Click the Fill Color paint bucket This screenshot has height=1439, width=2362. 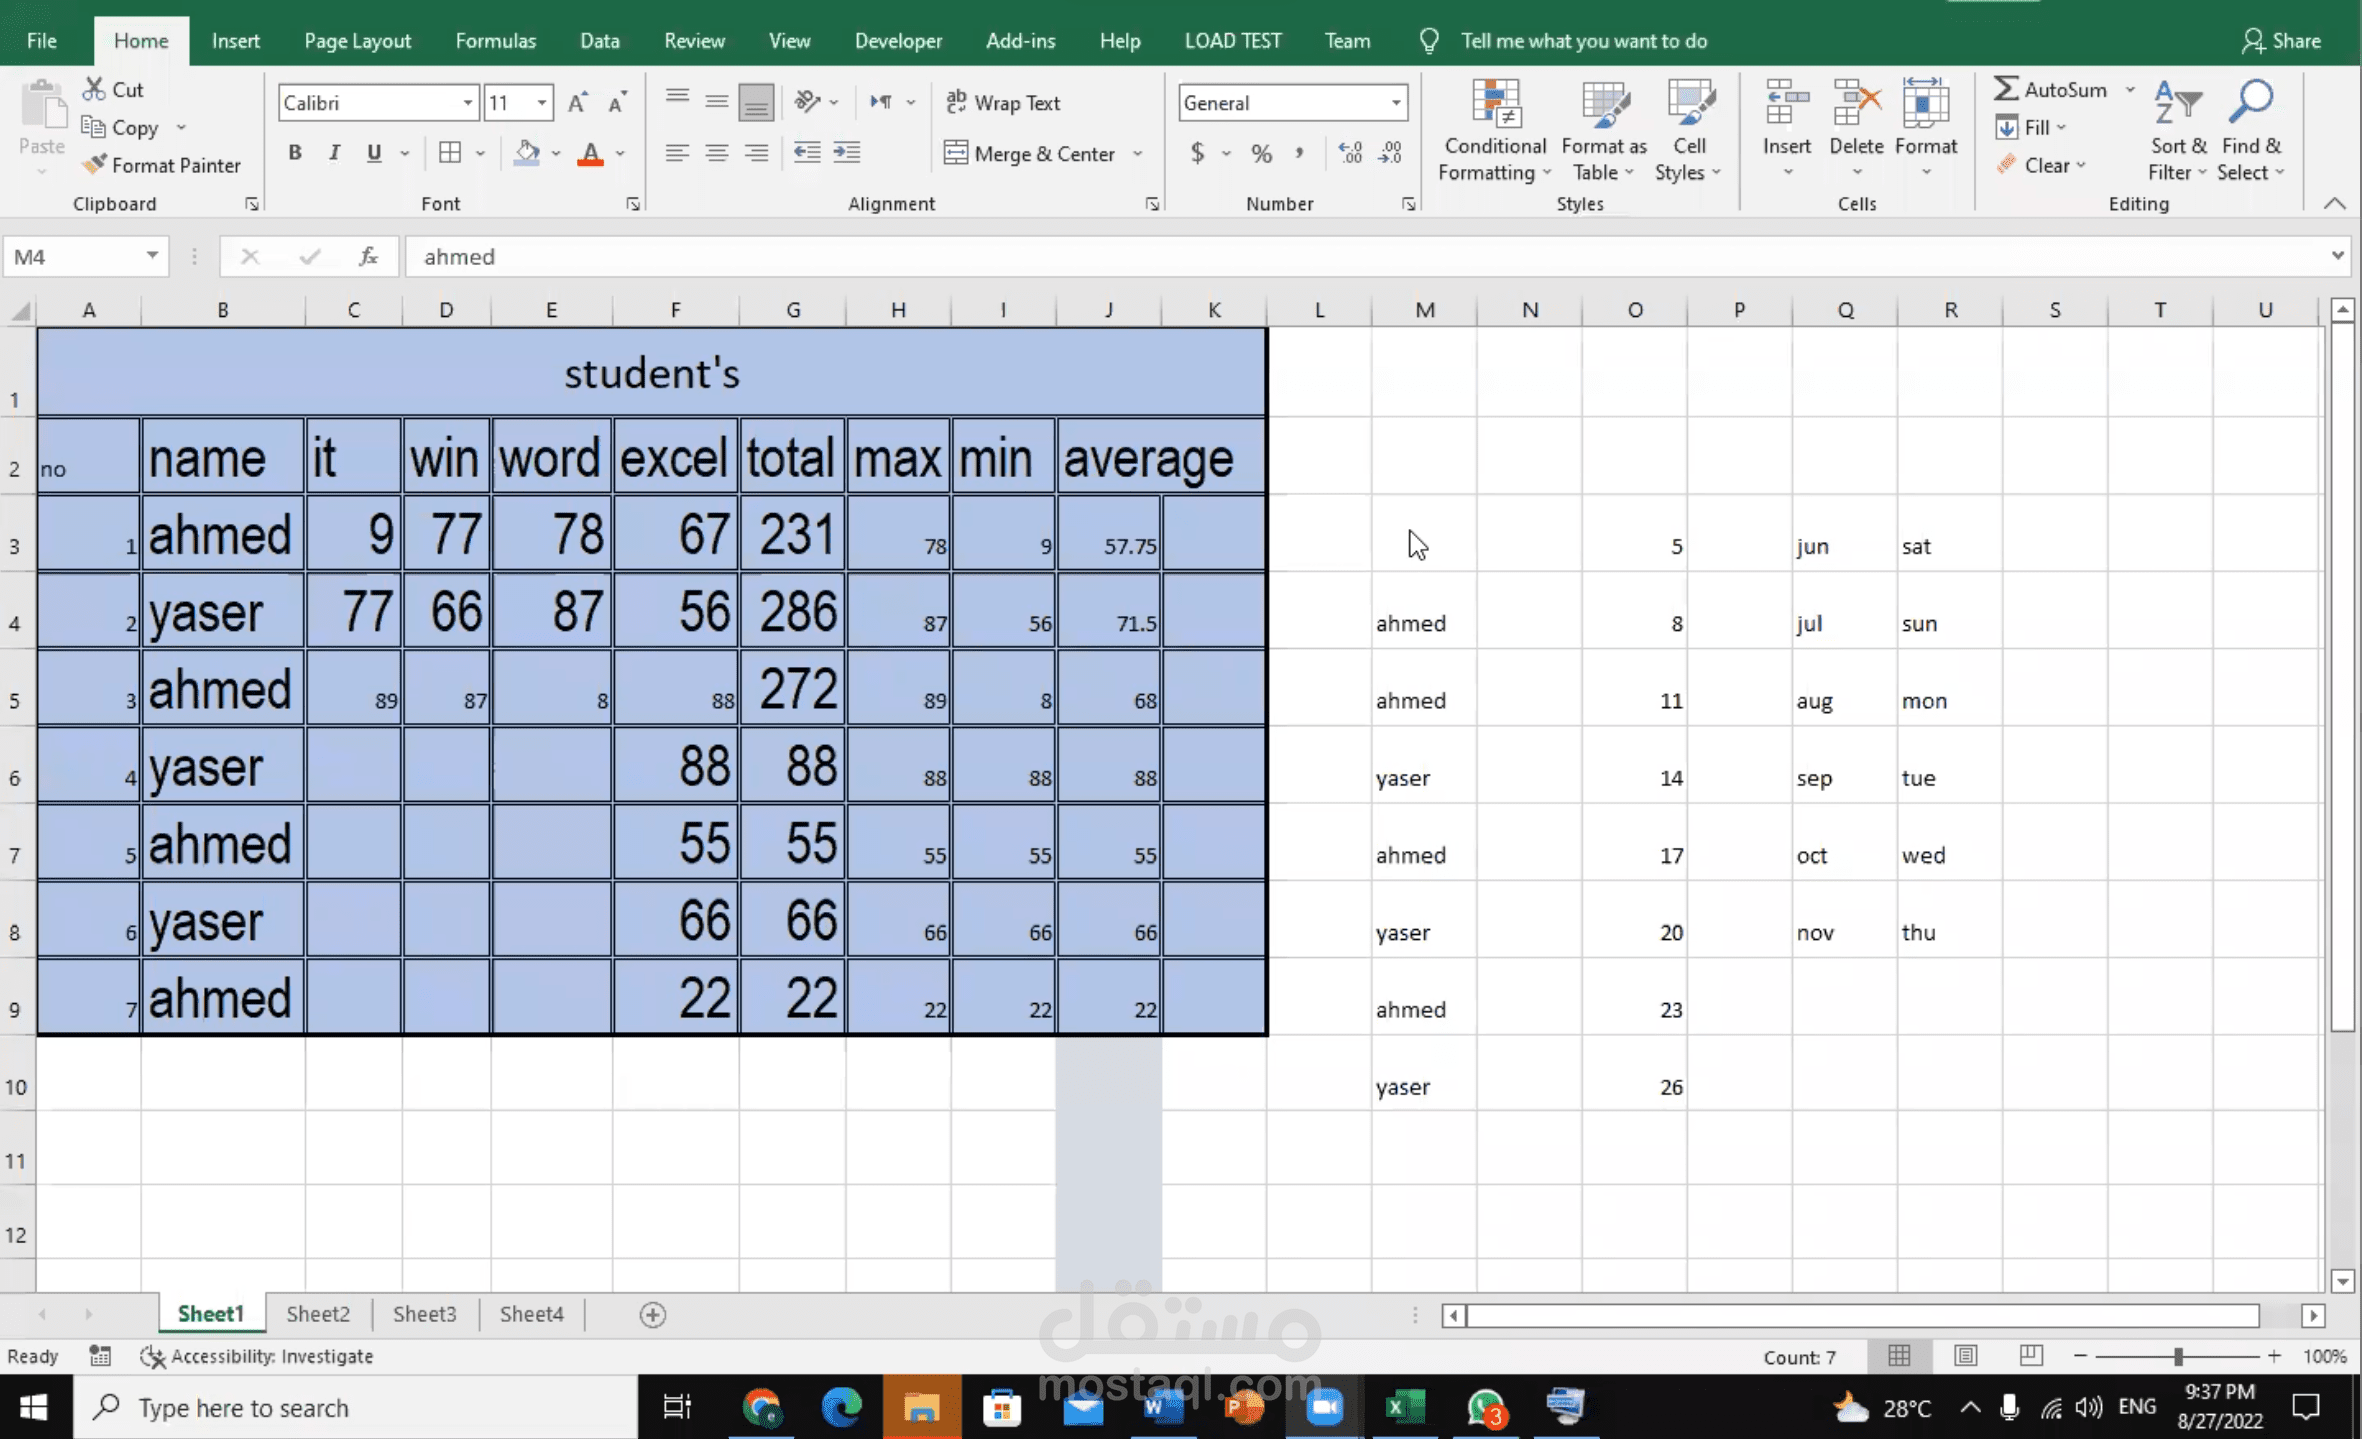point(527,153)
